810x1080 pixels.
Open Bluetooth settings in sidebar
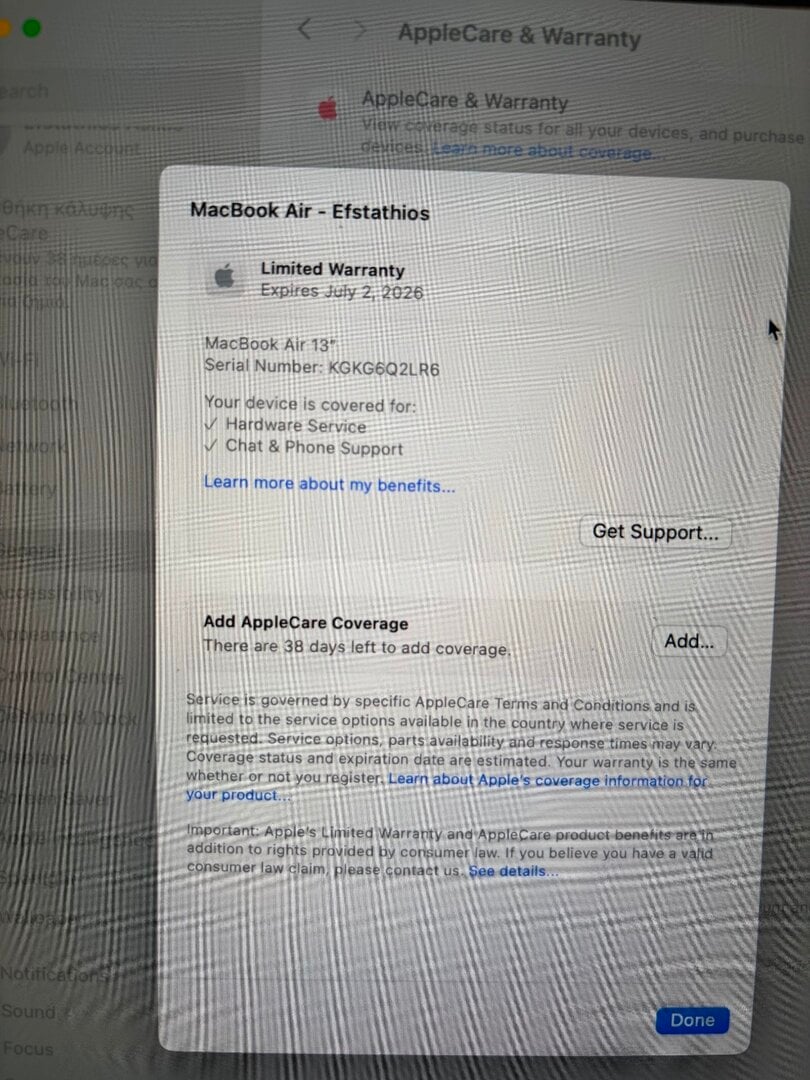[x=39, y=403]
